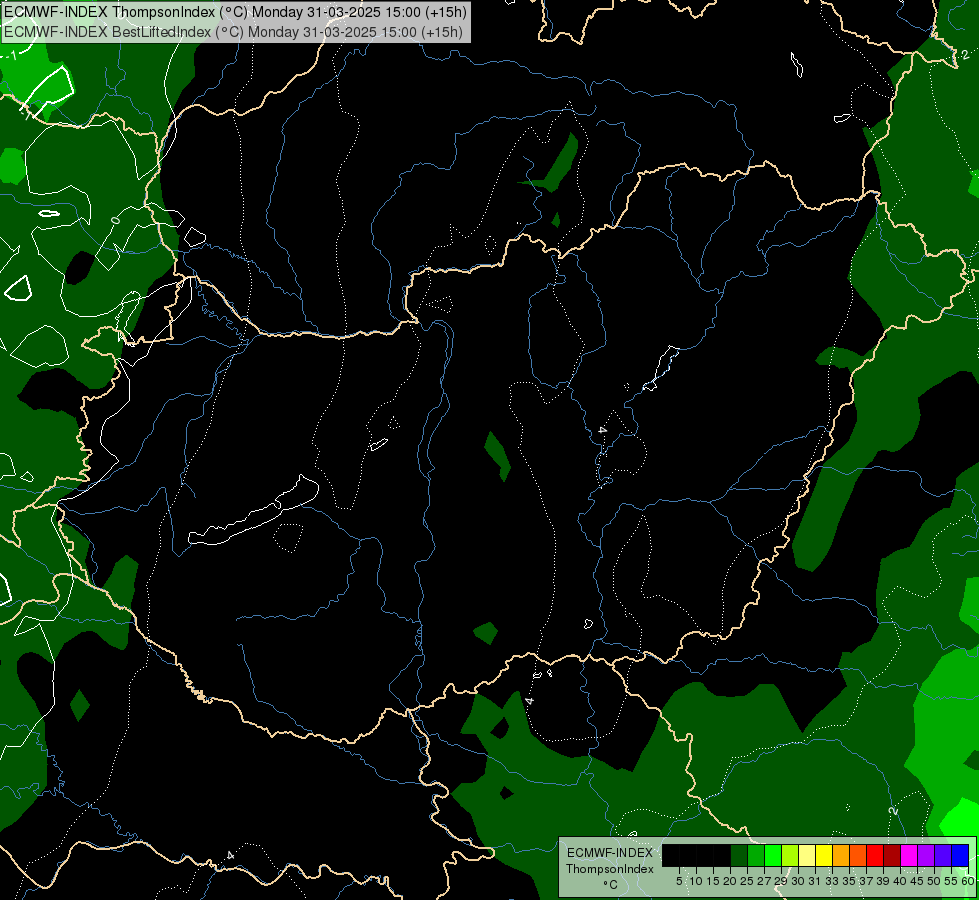Click the legend value '27'
Viewport: 979px width, 900px height.
[764, 881]
